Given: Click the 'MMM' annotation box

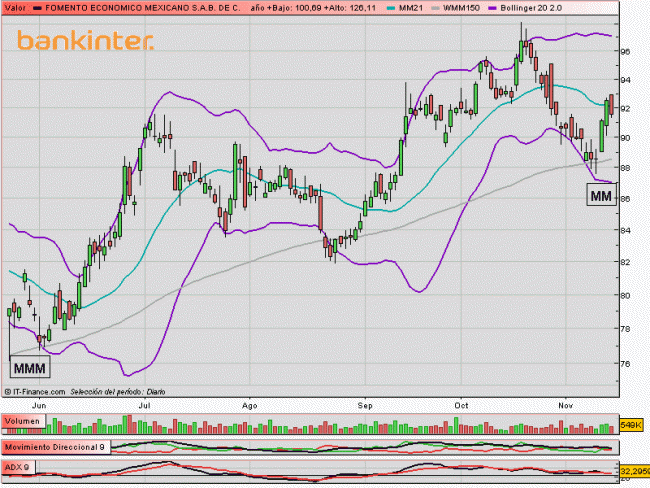Looking at the screenshot, I should coord(30,368).
